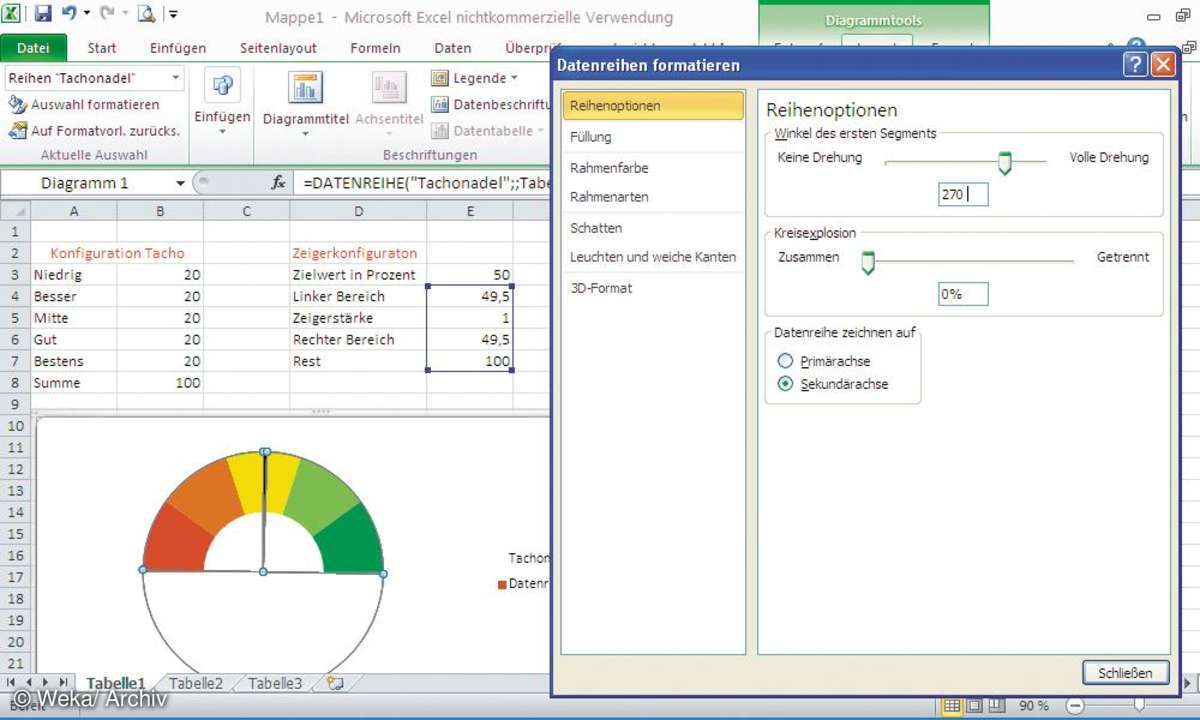
Task: Click the Diagrammtitel icon
Action: [x=305, y=87]
